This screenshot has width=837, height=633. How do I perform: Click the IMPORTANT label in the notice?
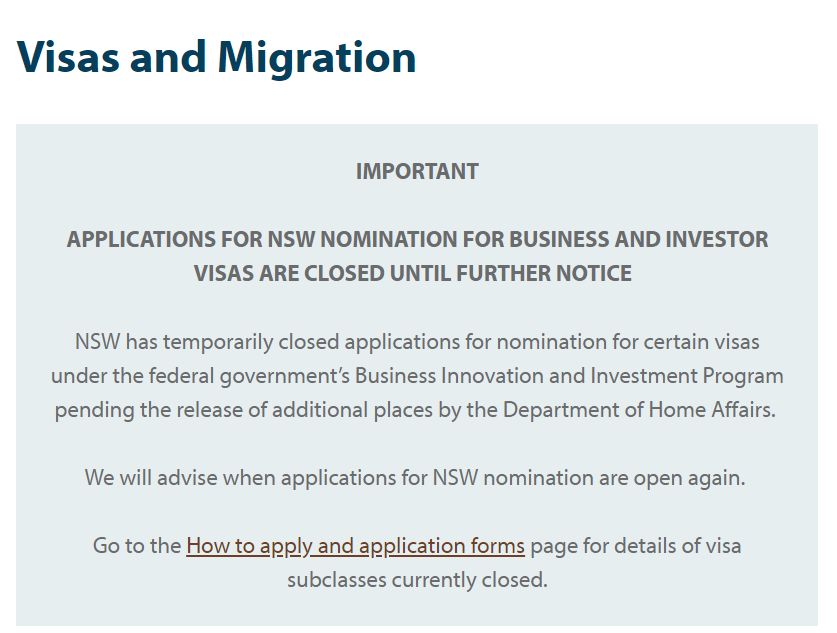click(417, 171)
